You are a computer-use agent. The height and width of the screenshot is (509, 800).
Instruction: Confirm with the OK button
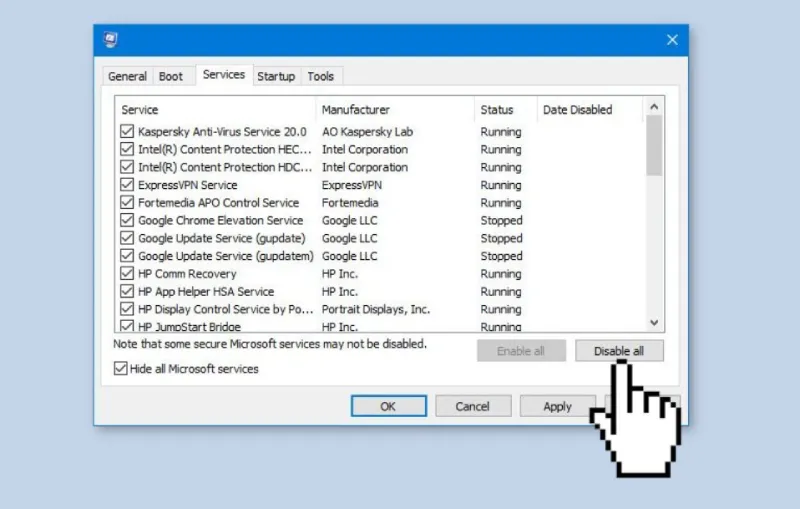388,406
